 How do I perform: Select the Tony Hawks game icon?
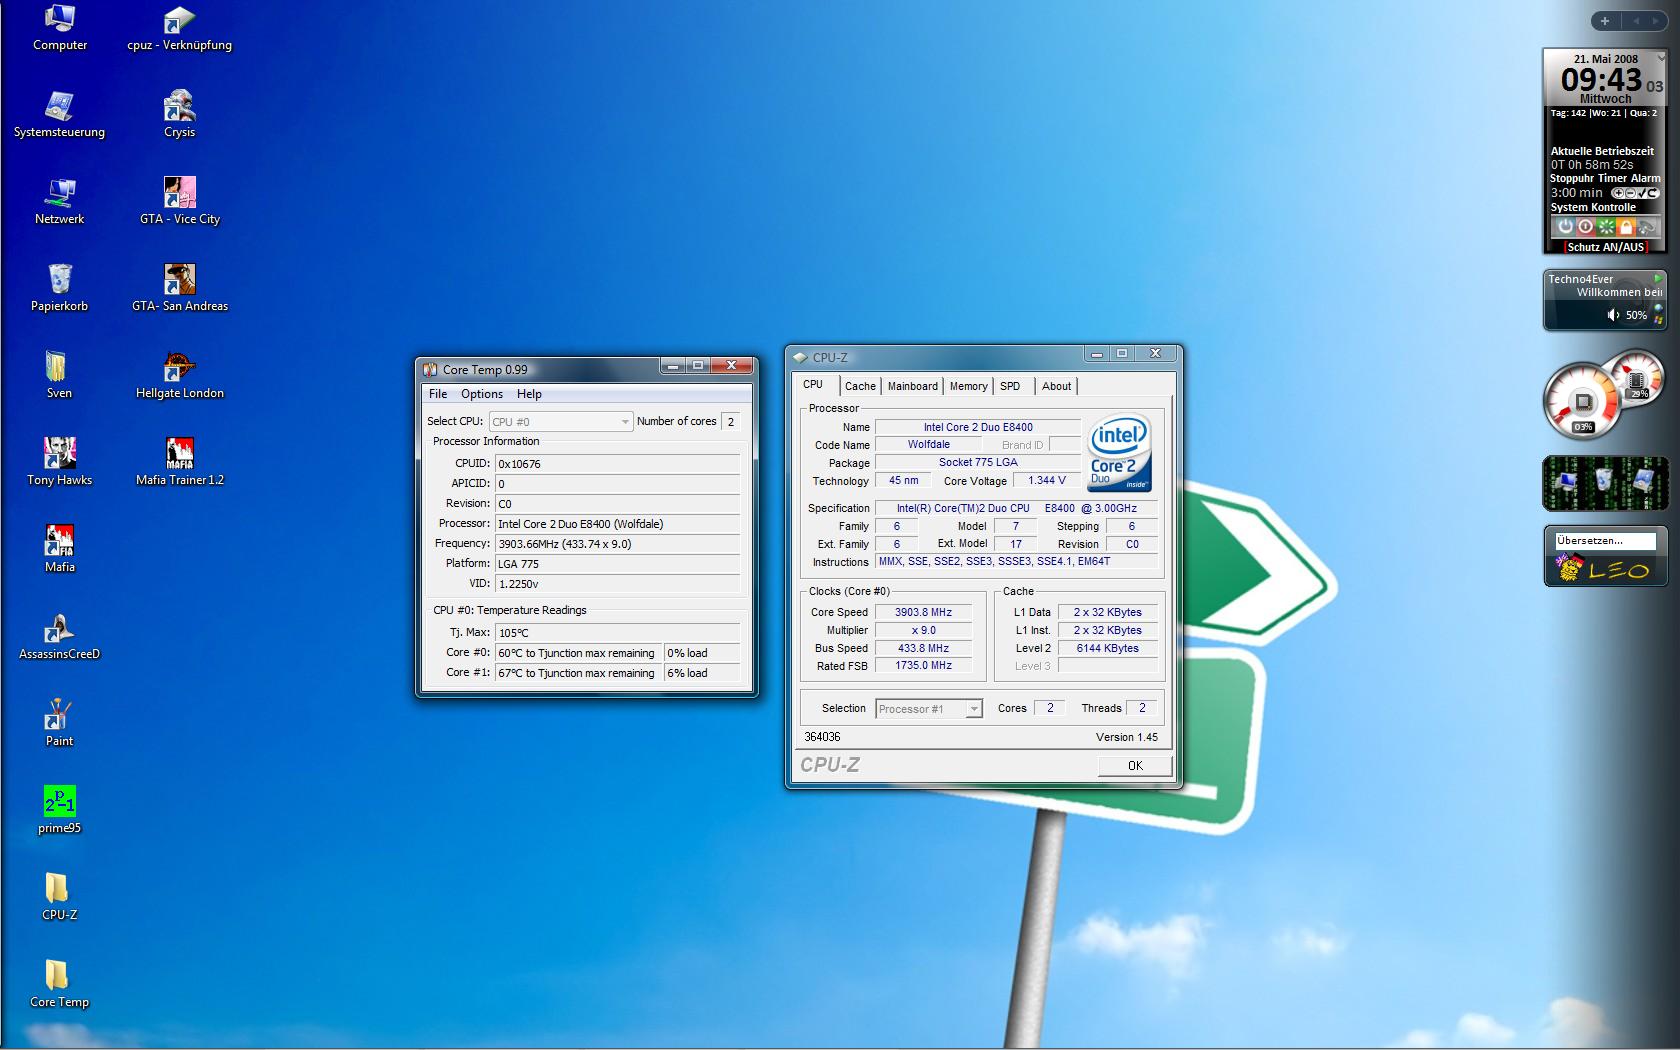pyautogui.click(x=59, y=462)
